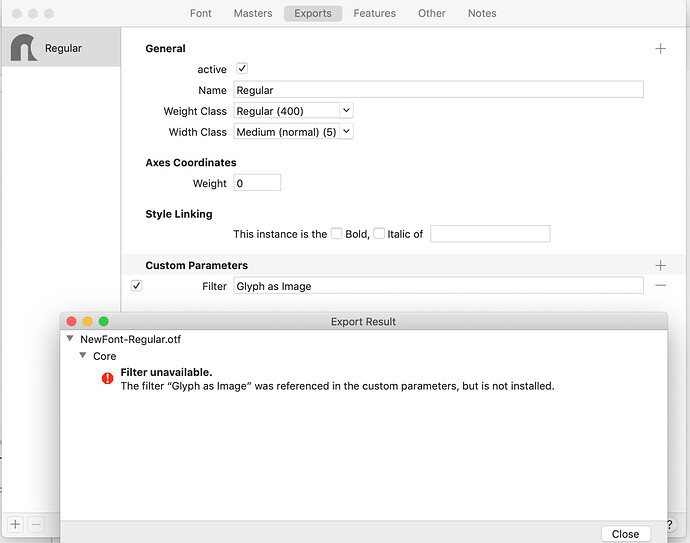Open help with the question mark button
This screenshot has height=543, width=690.
click(x=670, y=524)
